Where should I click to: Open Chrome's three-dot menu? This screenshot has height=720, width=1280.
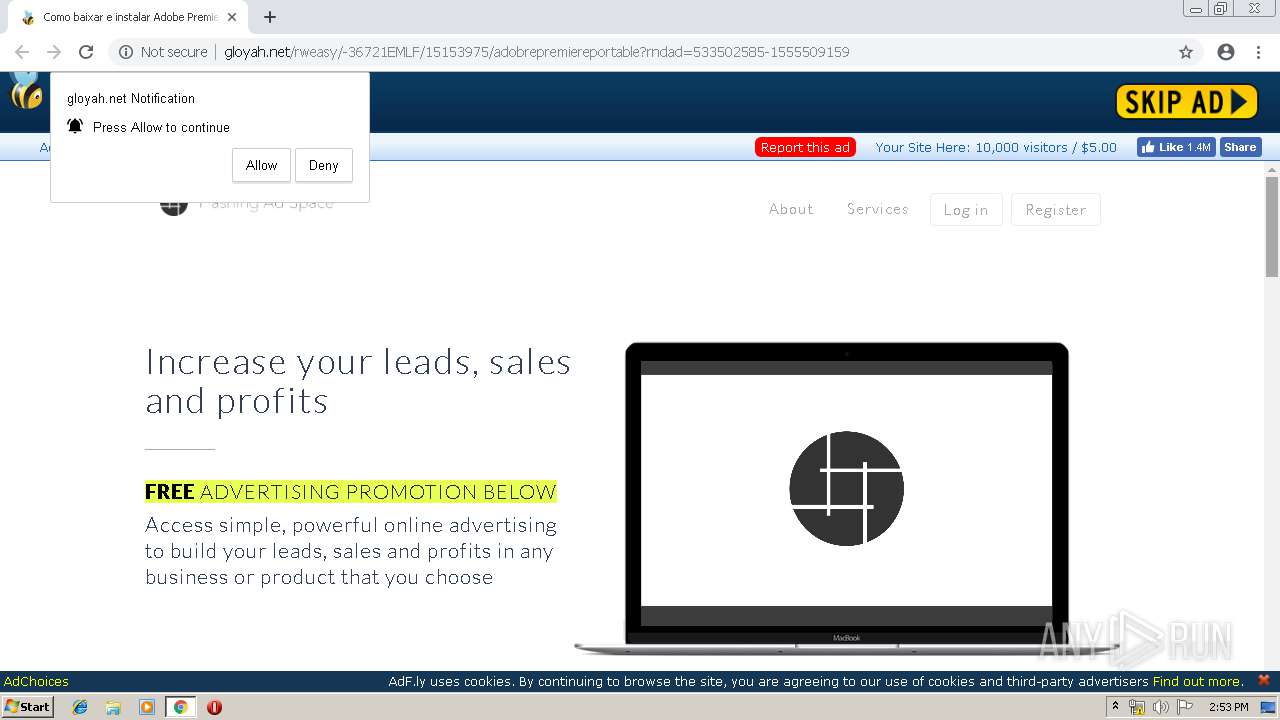pyautogui.click(x=1258, y=52)
